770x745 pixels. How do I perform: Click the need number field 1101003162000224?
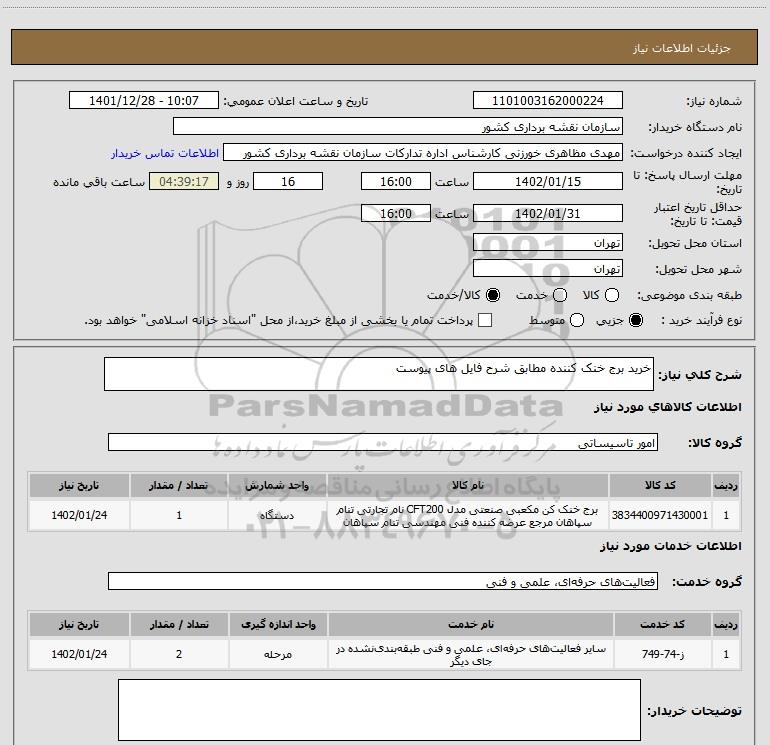pos(548,100)
